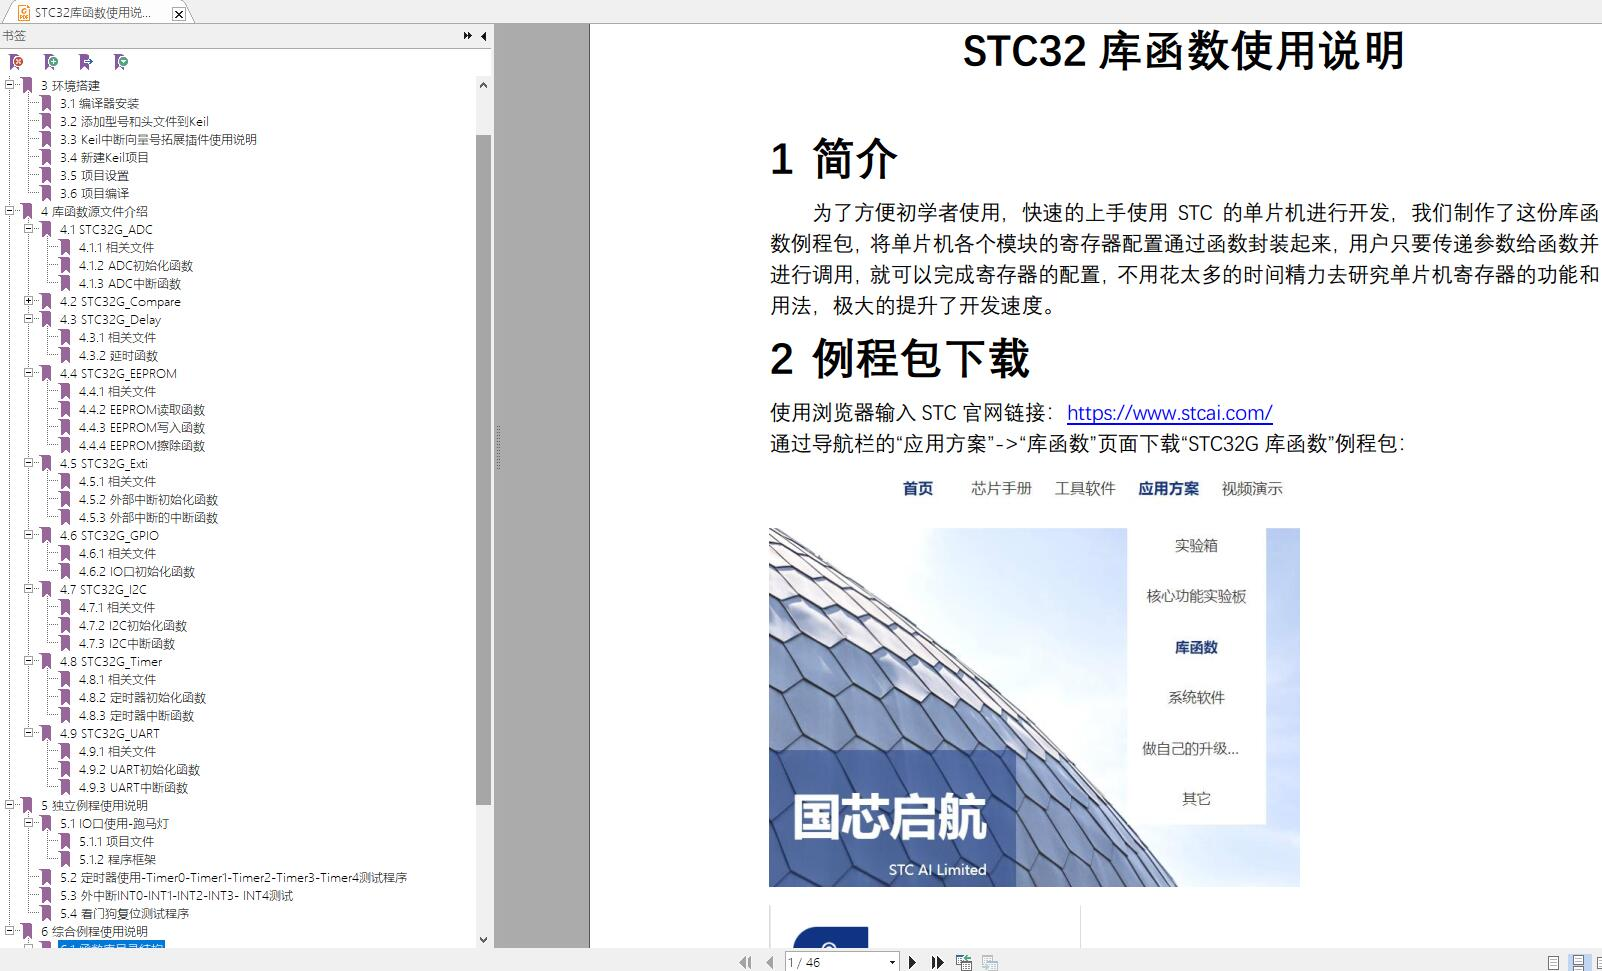1602x971 pixels.
Task: Click '实验箱' entry in the pictured menu
Action: pos(1196,545)
